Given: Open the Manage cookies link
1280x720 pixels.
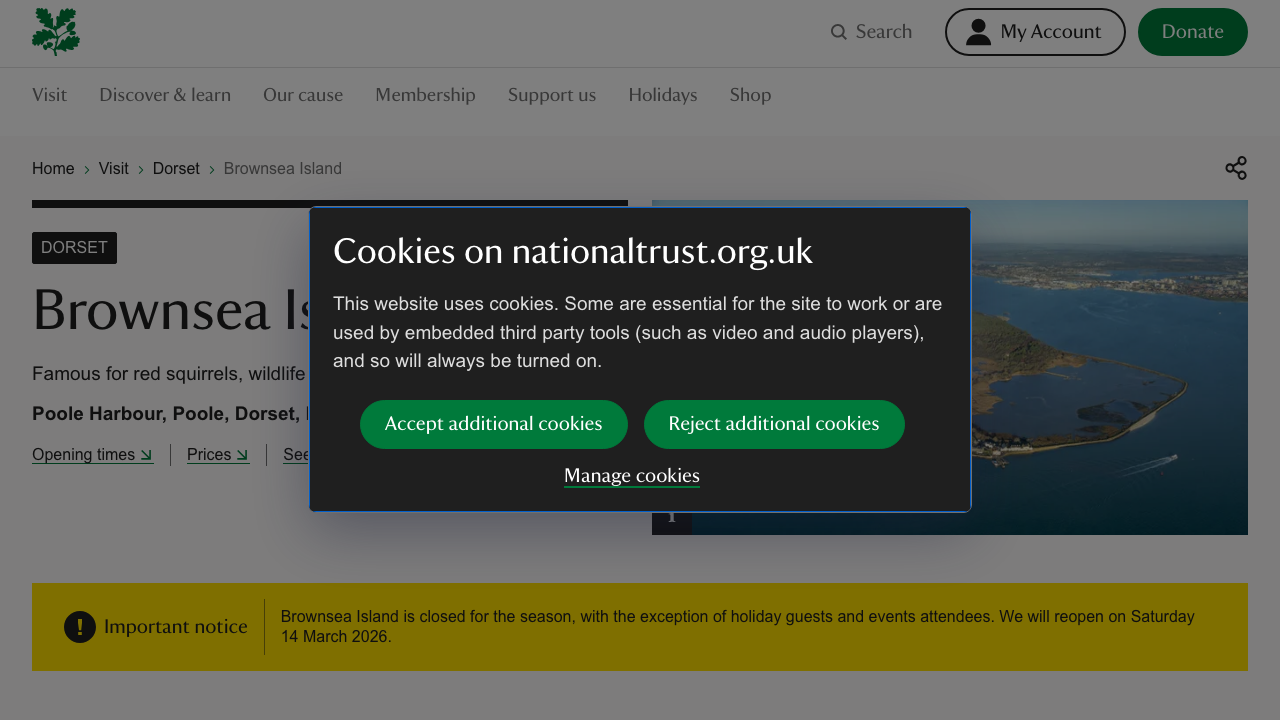Looking at the screenshot, I should click(632, 476).
